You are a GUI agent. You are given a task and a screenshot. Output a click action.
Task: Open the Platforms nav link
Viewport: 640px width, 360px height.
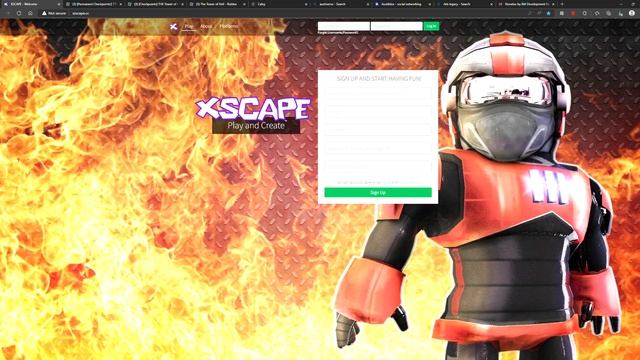[x=229, y=26]
